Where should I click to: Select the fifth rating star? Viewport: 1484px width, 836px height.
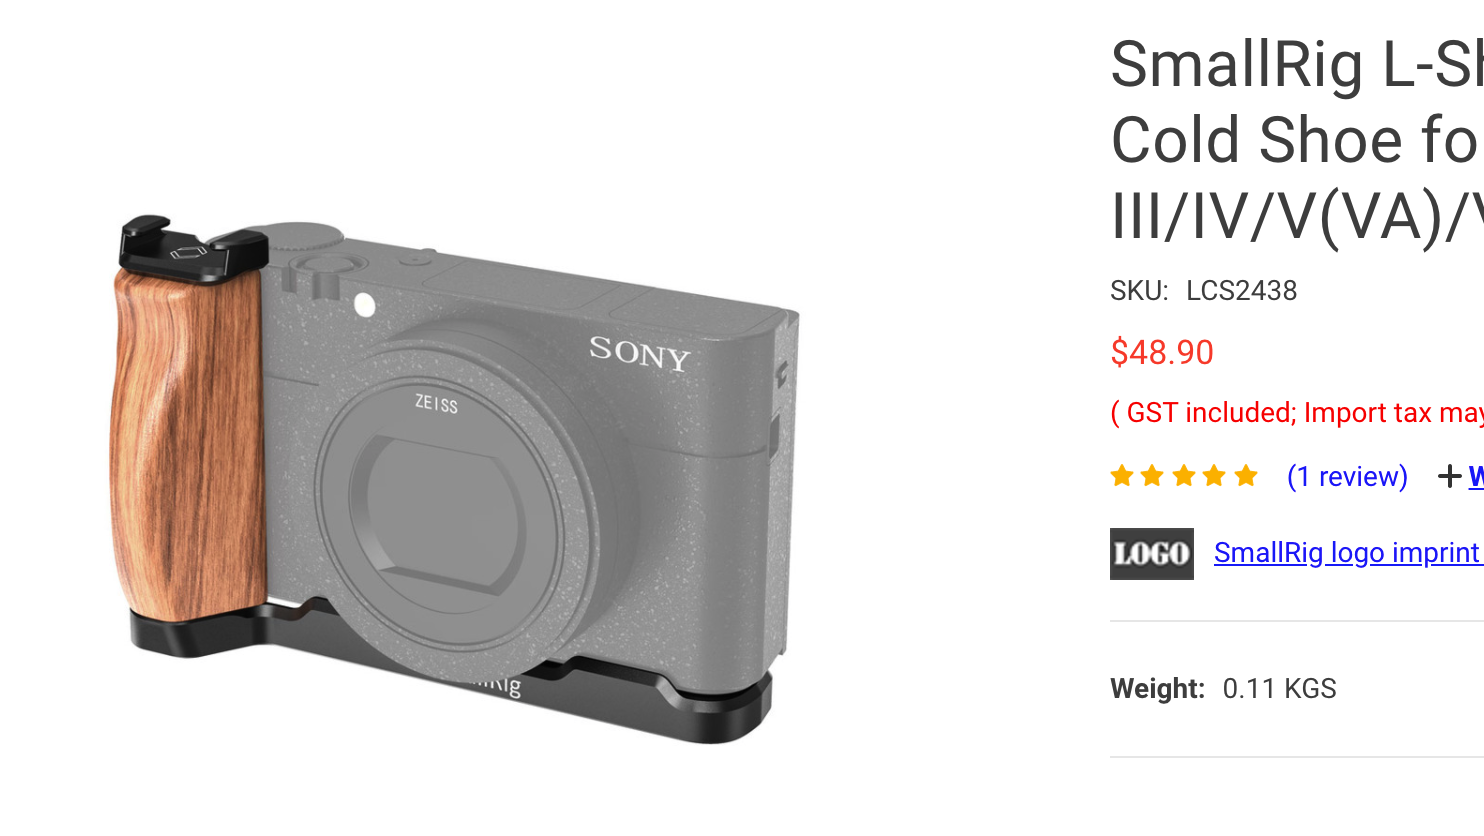coord(1246,476)
